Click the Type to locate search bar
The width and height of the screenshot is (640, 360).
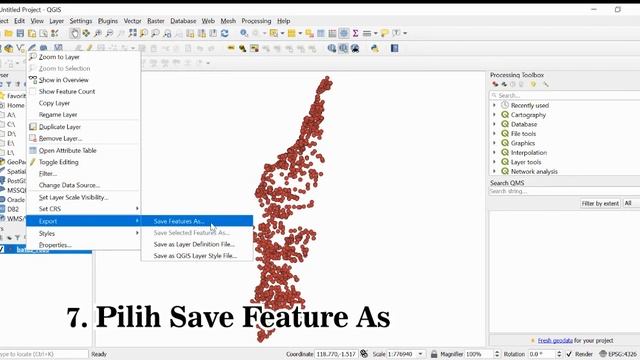pyautogui.click(x=44, y=354)
